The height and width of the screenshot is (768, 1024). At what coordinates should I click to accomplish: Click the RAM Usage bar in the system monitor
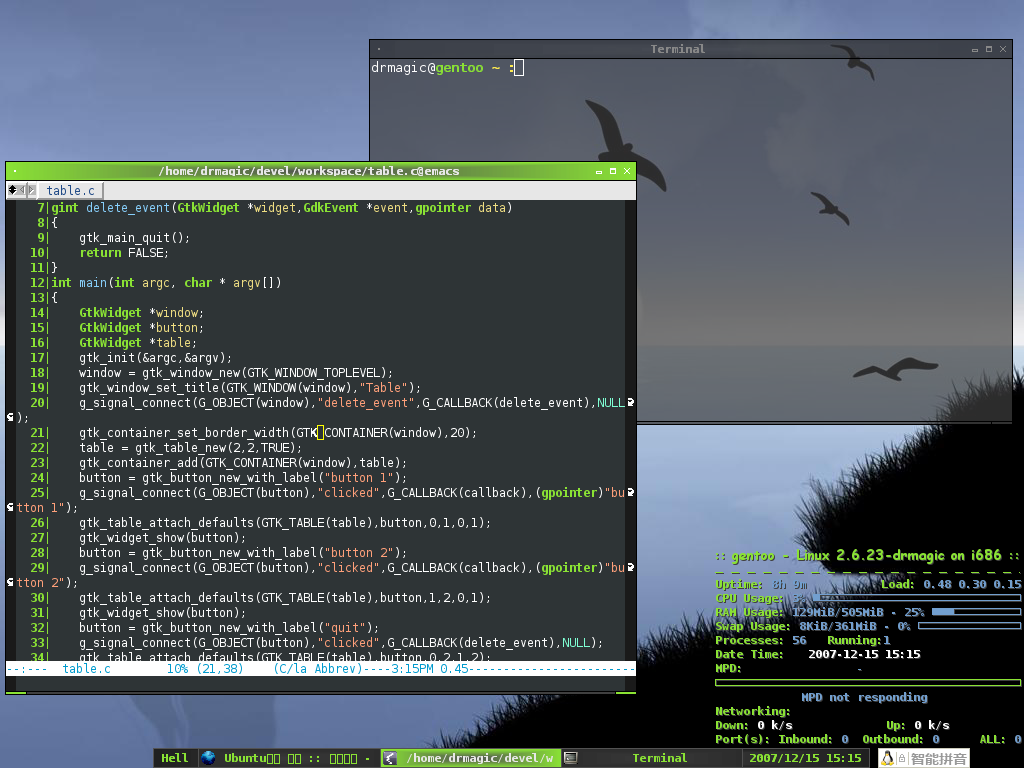(976, 612)
